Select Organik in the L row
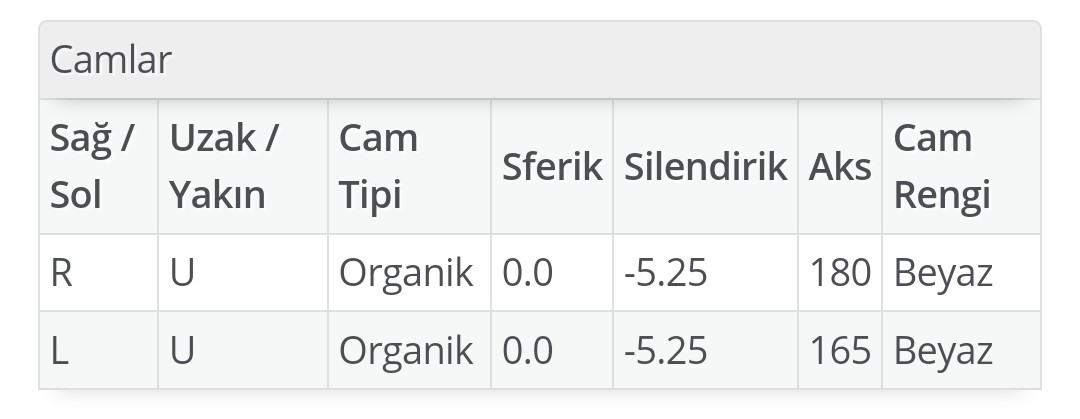This screenshot has height=419, width=1080. 406,350
